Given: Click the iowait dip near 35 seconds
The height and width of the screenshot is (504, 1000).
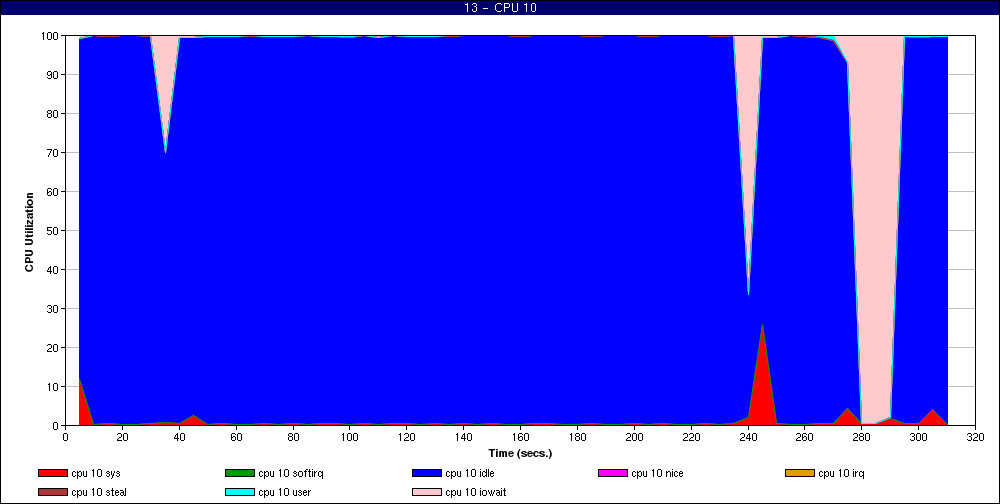Looking at the screenshot, I should click(165, 77).
